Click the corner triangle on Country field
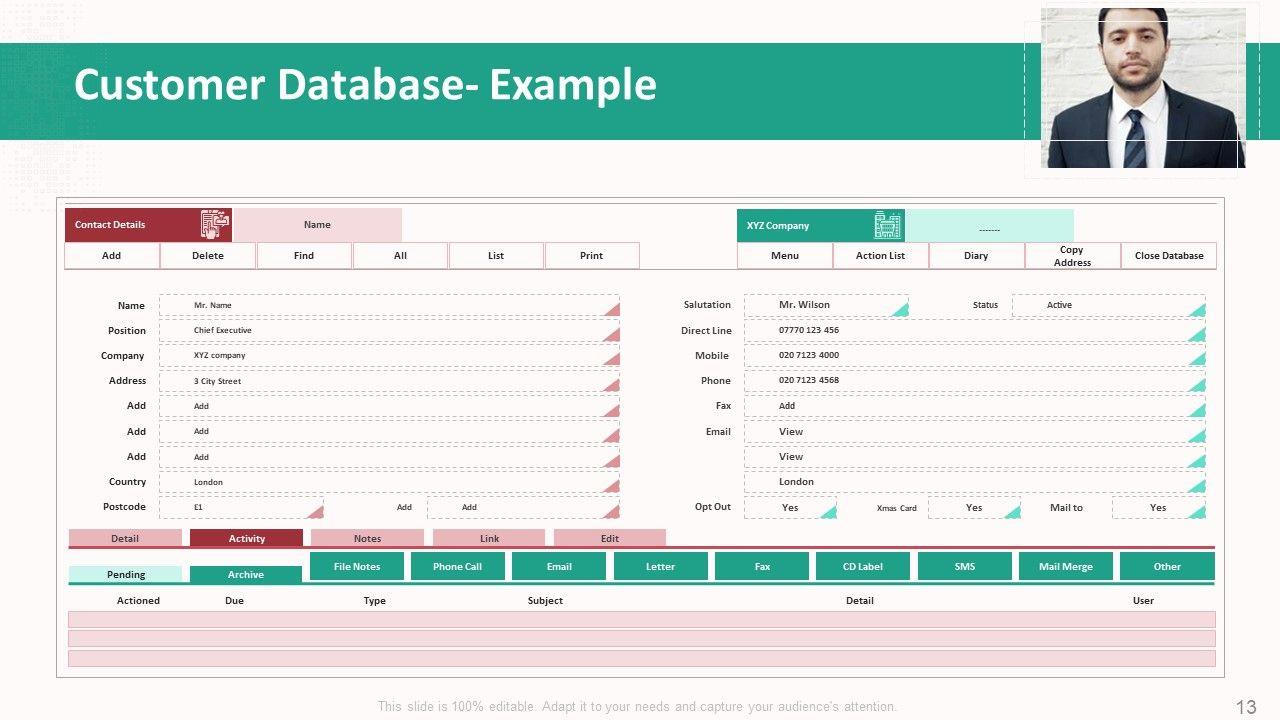 (612, 486)
